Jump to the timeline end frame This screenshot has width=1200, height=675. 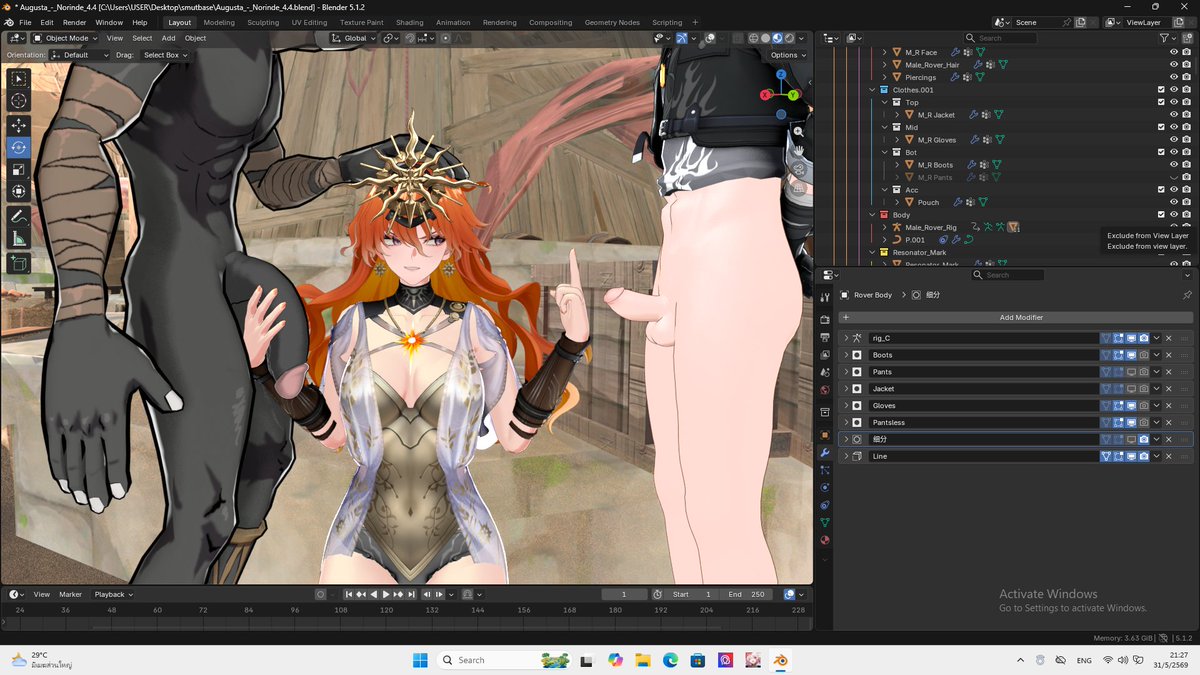(x=410, y=594)
